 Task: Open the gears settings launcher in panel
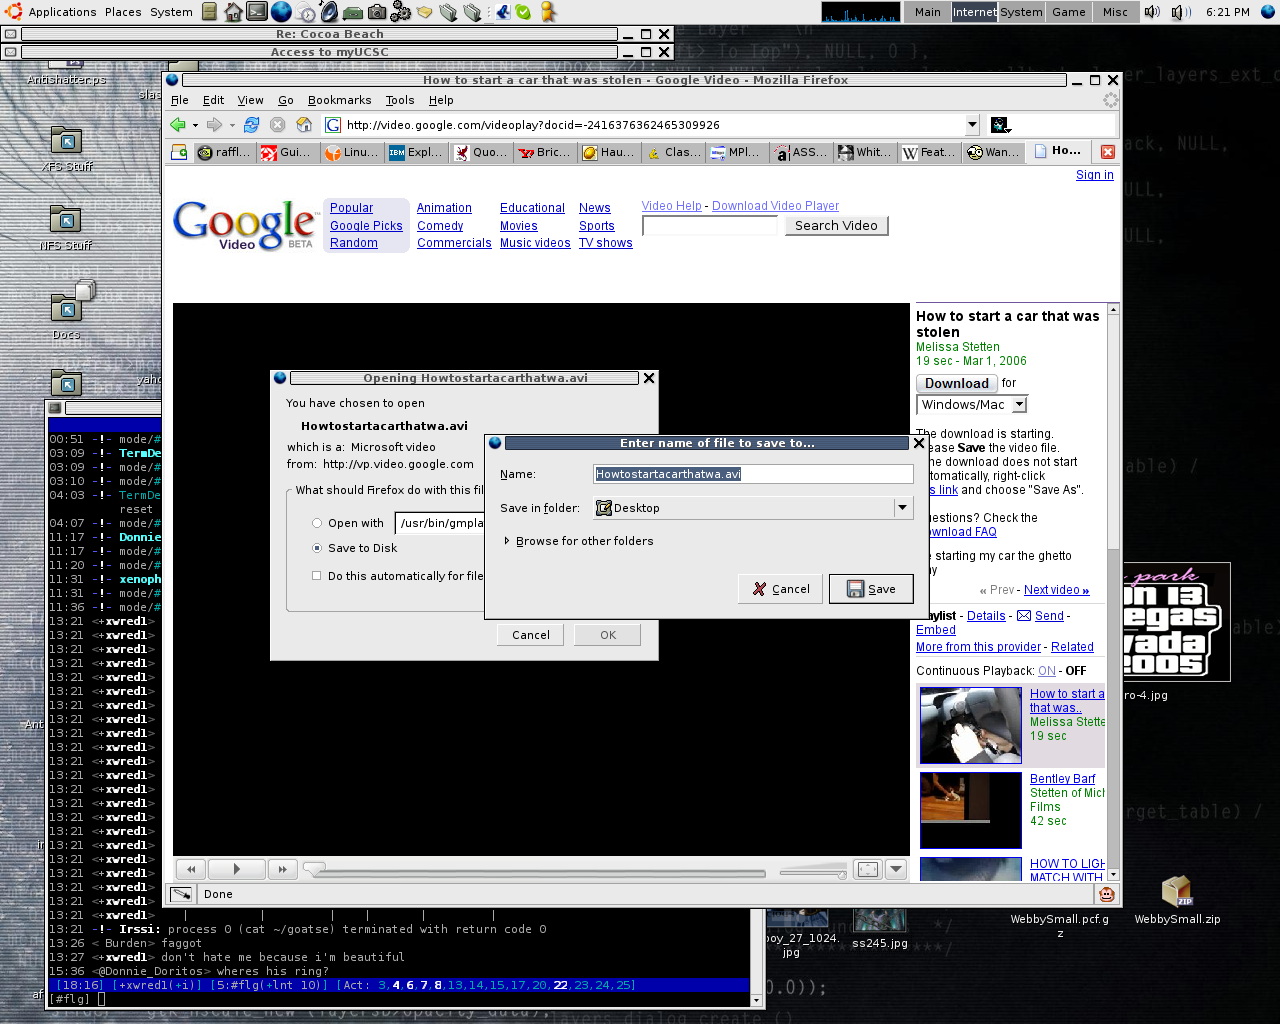pyautogui.click(x=401, y=12)
